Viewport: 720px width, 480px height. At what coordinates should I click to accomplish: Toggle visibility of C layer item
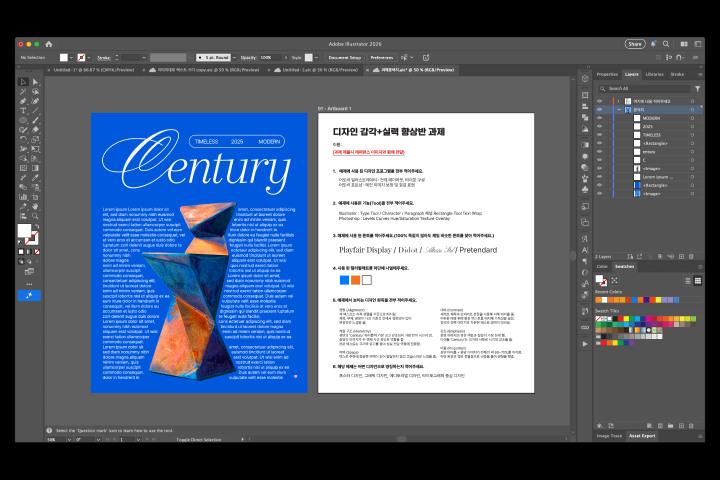point(599,160)
